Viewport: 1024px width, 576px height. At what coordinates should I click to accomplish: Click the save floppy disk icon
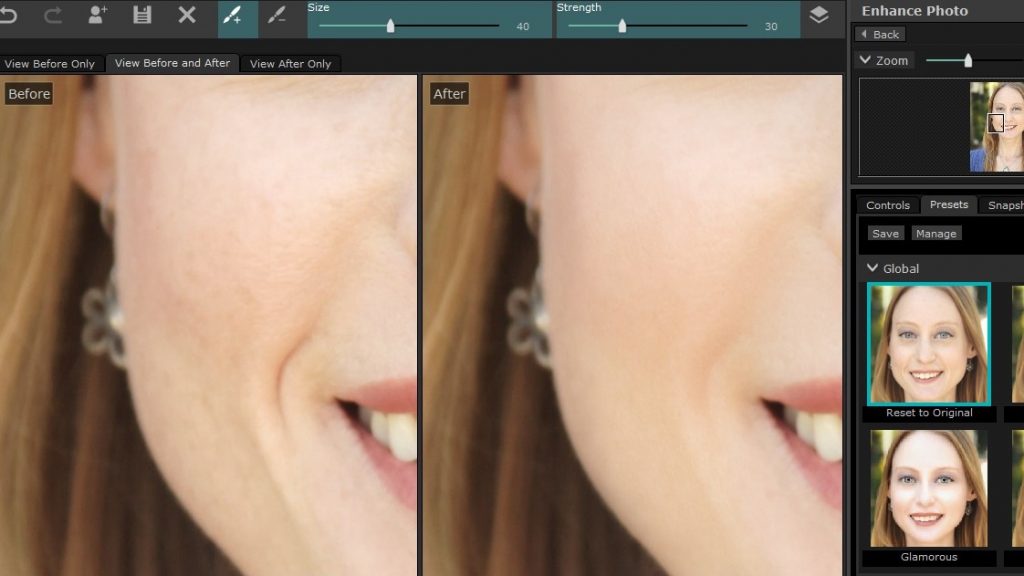click(142, 15)
